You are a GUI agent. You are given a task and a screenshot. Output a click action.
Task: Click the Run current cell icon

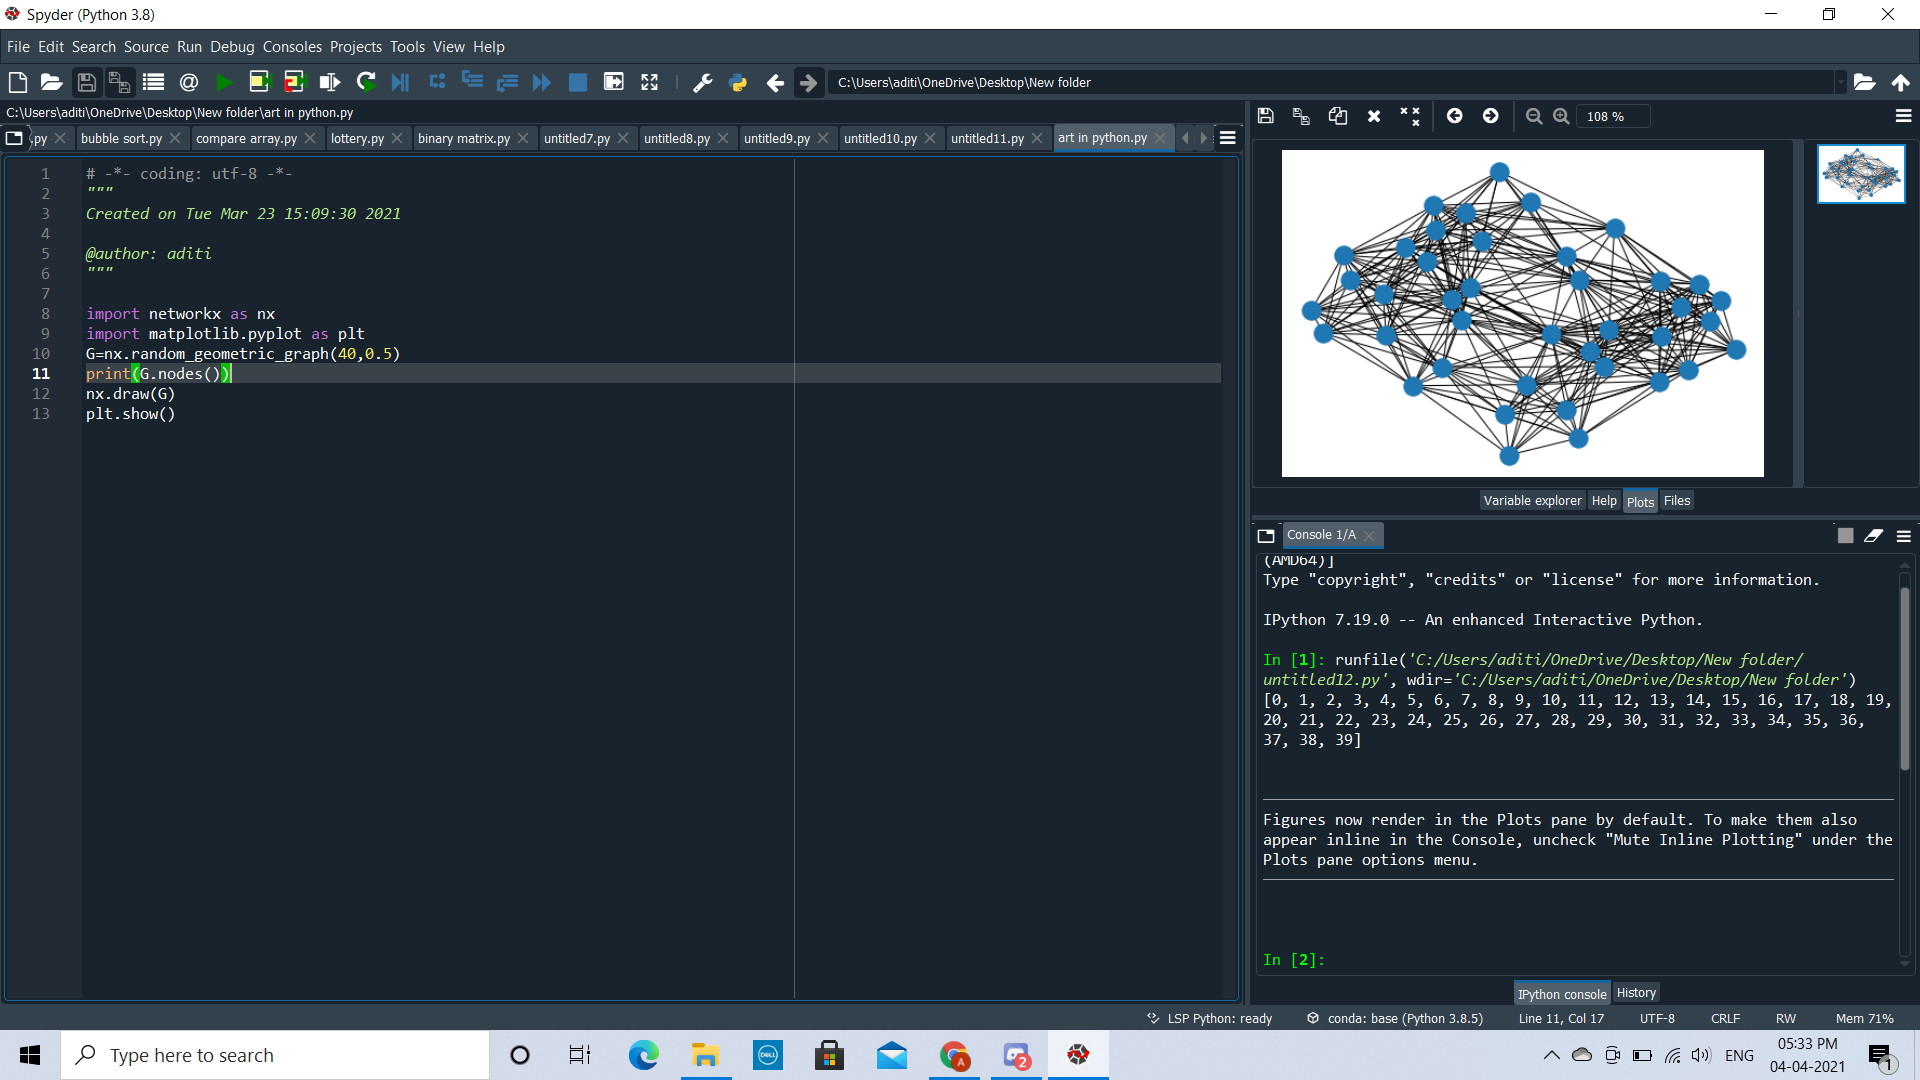pyautogui.click(x=259, y=83)
